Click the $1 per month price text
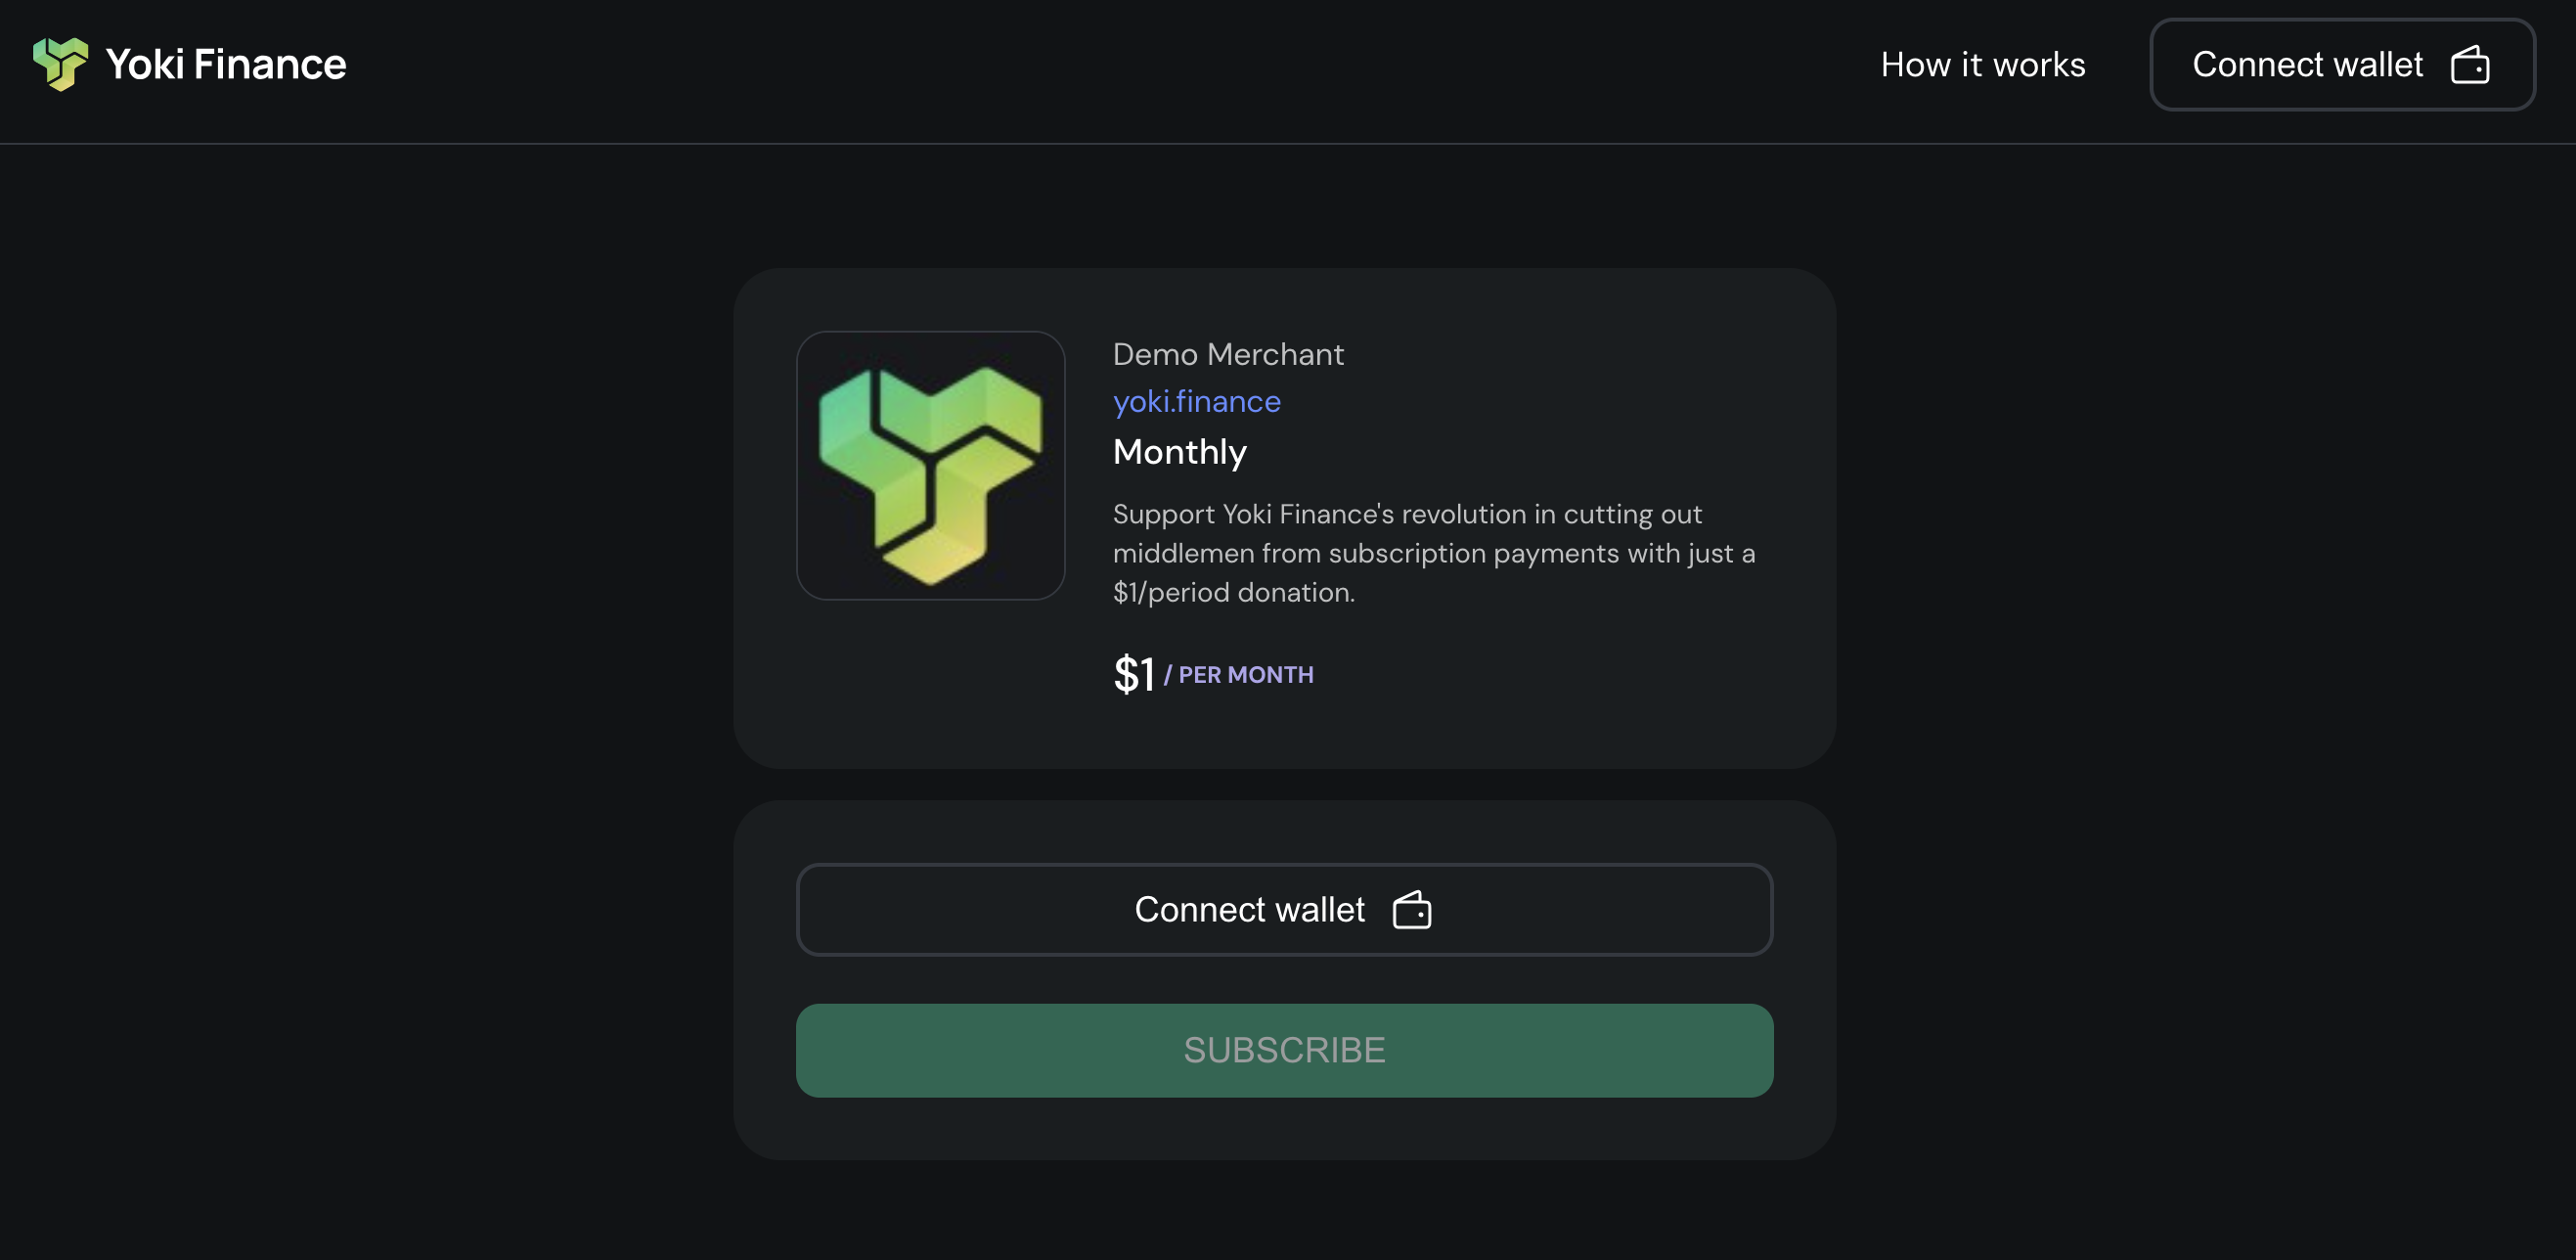The image size is (2576, 1260). 1135,674
